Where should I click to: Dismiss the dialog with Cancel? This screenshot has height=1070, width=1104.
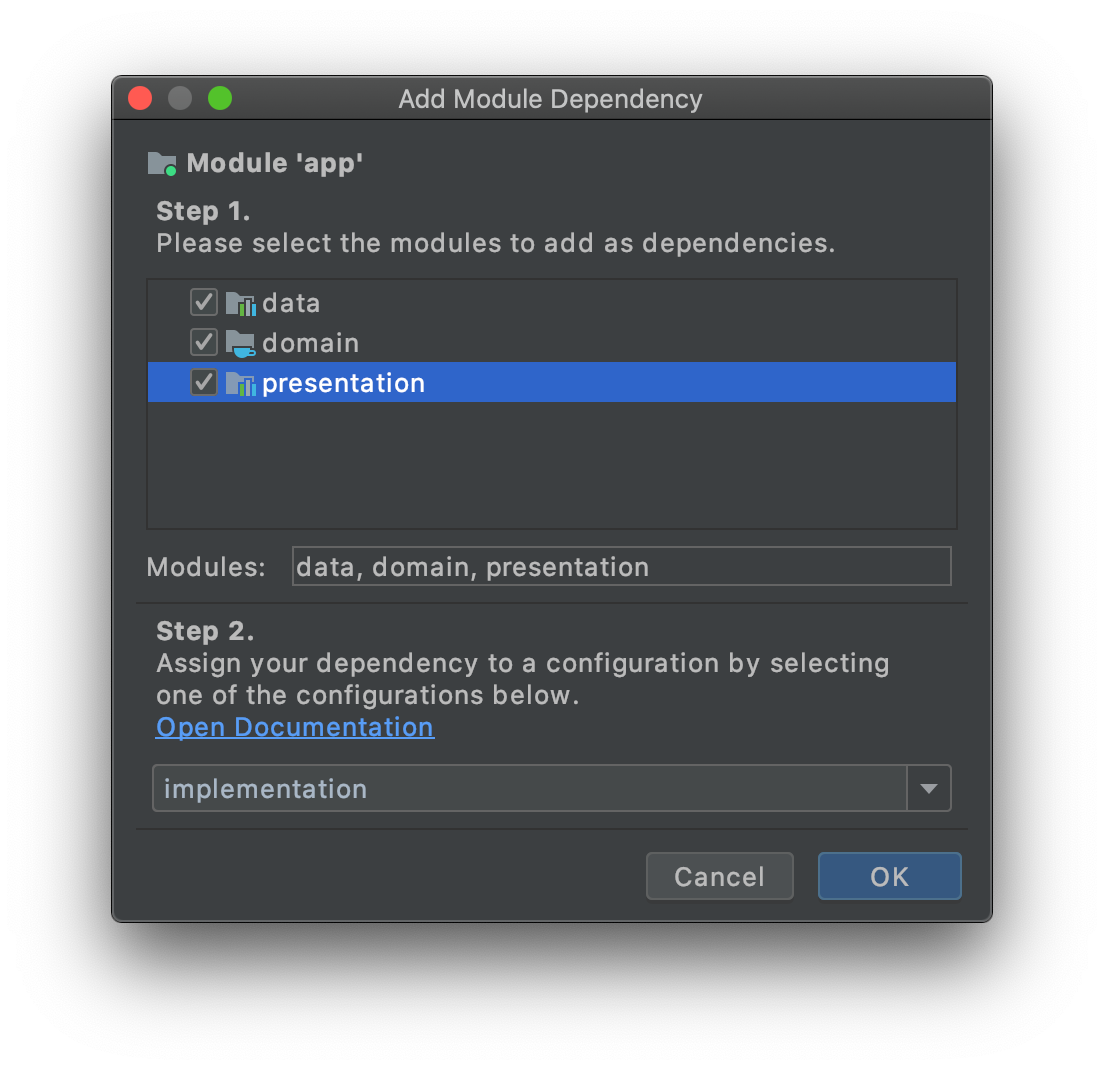tap(719, 876)
